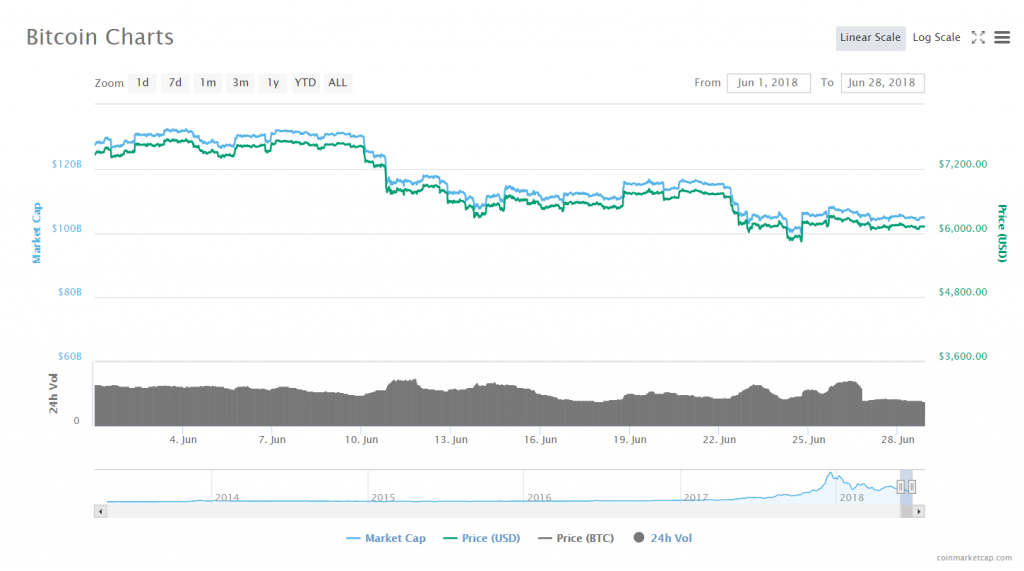
Task: Click the $120B market cap axis label
Action: (x=67, y=164)
